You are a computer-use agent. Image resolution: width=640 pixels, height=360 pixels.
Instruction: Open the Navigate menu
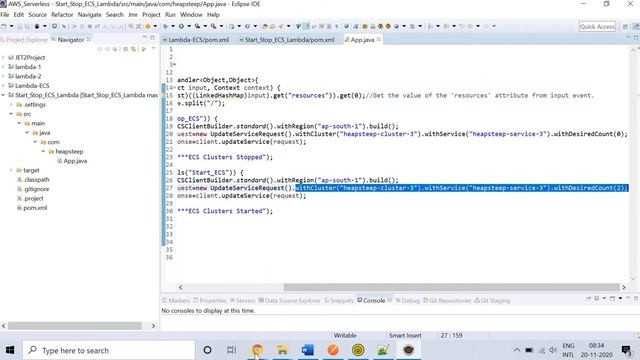tap(89, 15)
